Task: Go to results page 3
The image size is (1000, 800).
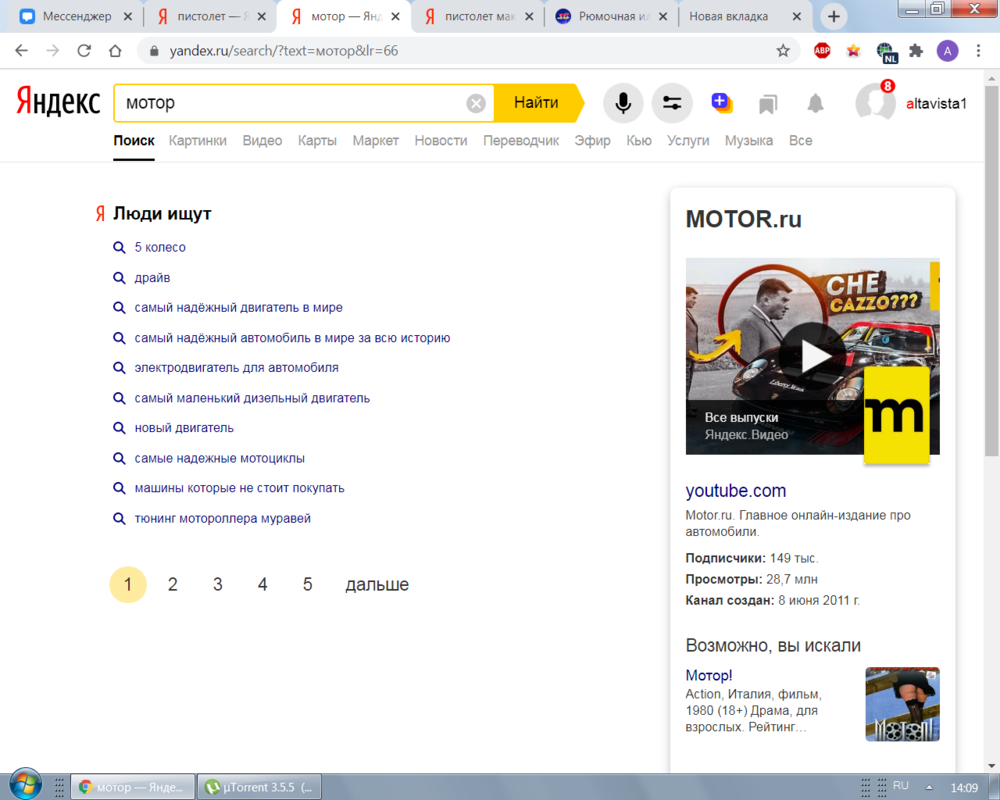Action: (x=217, y=584)
